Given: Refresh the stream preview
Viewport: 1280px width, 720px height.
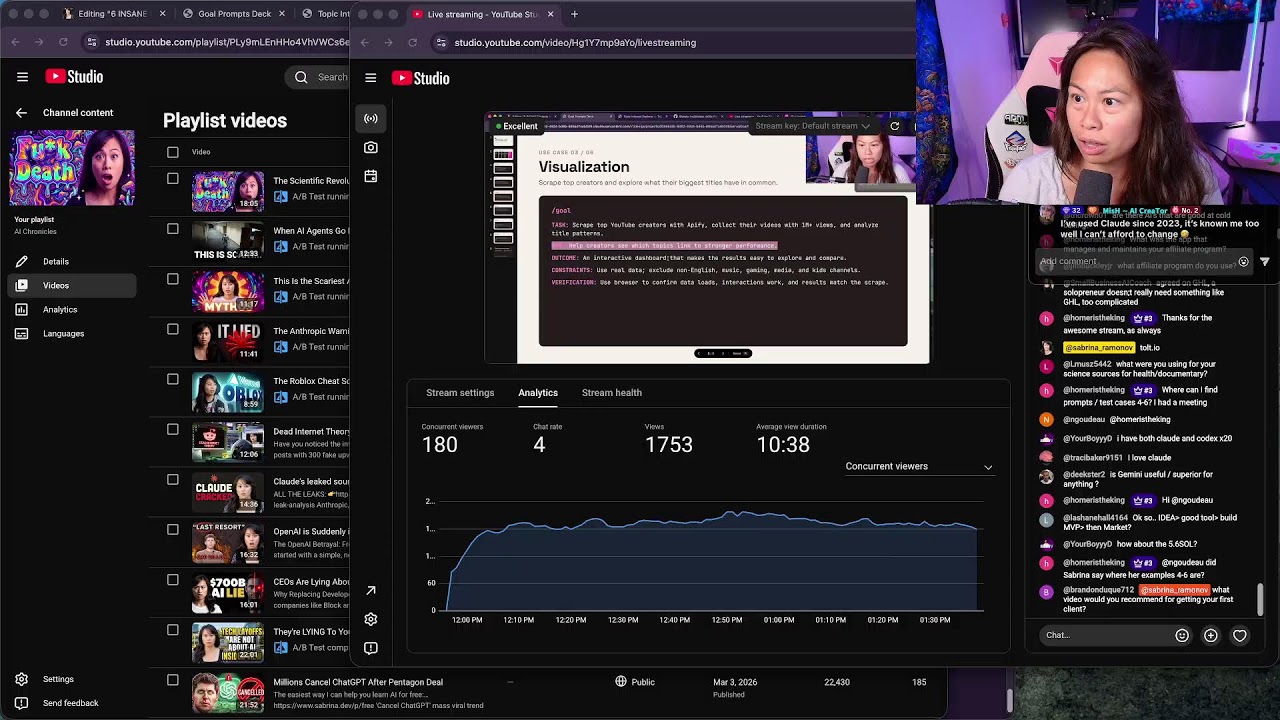Looking at the screenshot, I should point(894,126).
